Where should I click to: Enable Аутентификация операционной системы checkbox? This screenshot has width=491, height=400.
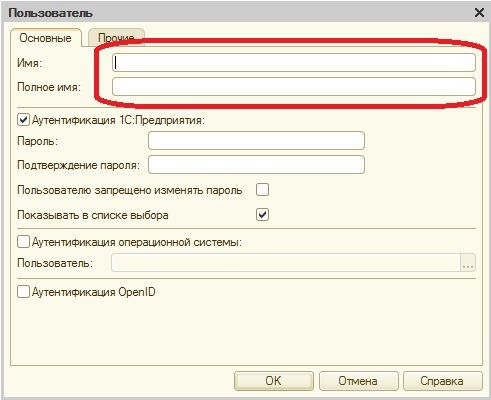coord(23,242)
